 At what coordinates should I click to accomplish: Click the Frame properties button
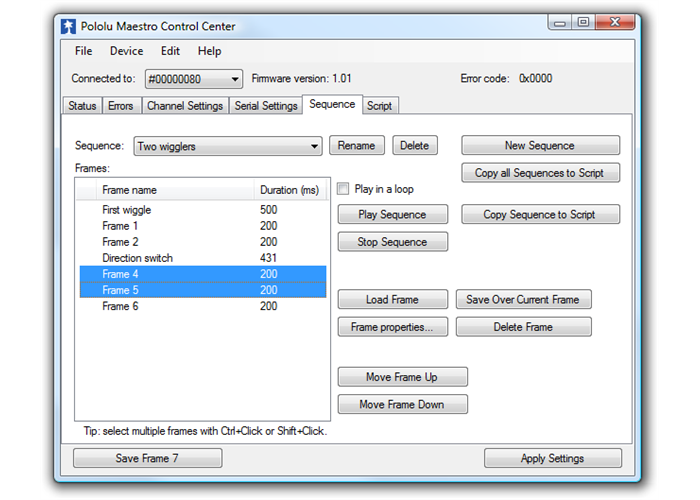[x=392, y=327]
